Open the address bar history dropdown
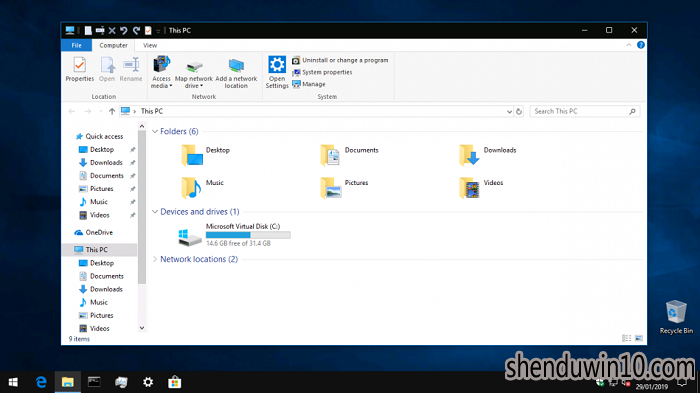 pyautogui.click(x=509, y=112)
